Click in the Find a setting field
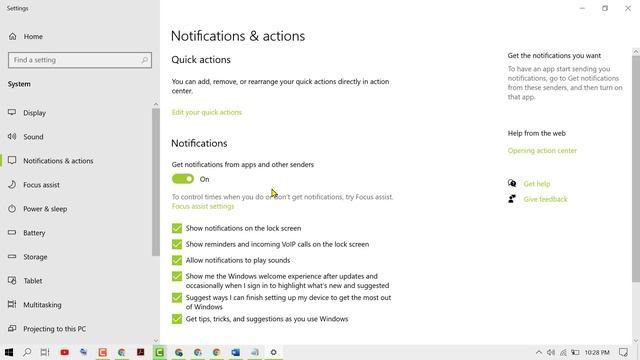640x360 pixels. (x=80, y=60)
